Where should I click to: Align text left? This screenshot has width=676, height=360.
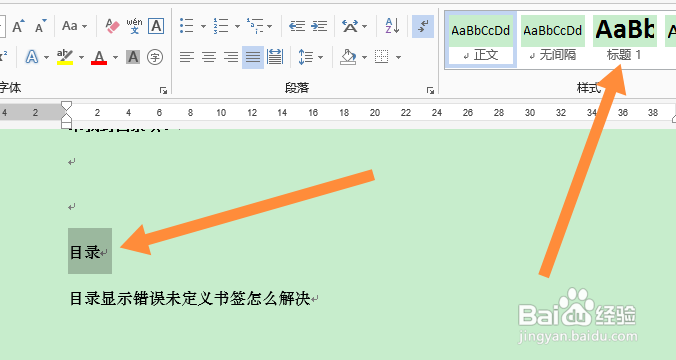click(187, 57)
